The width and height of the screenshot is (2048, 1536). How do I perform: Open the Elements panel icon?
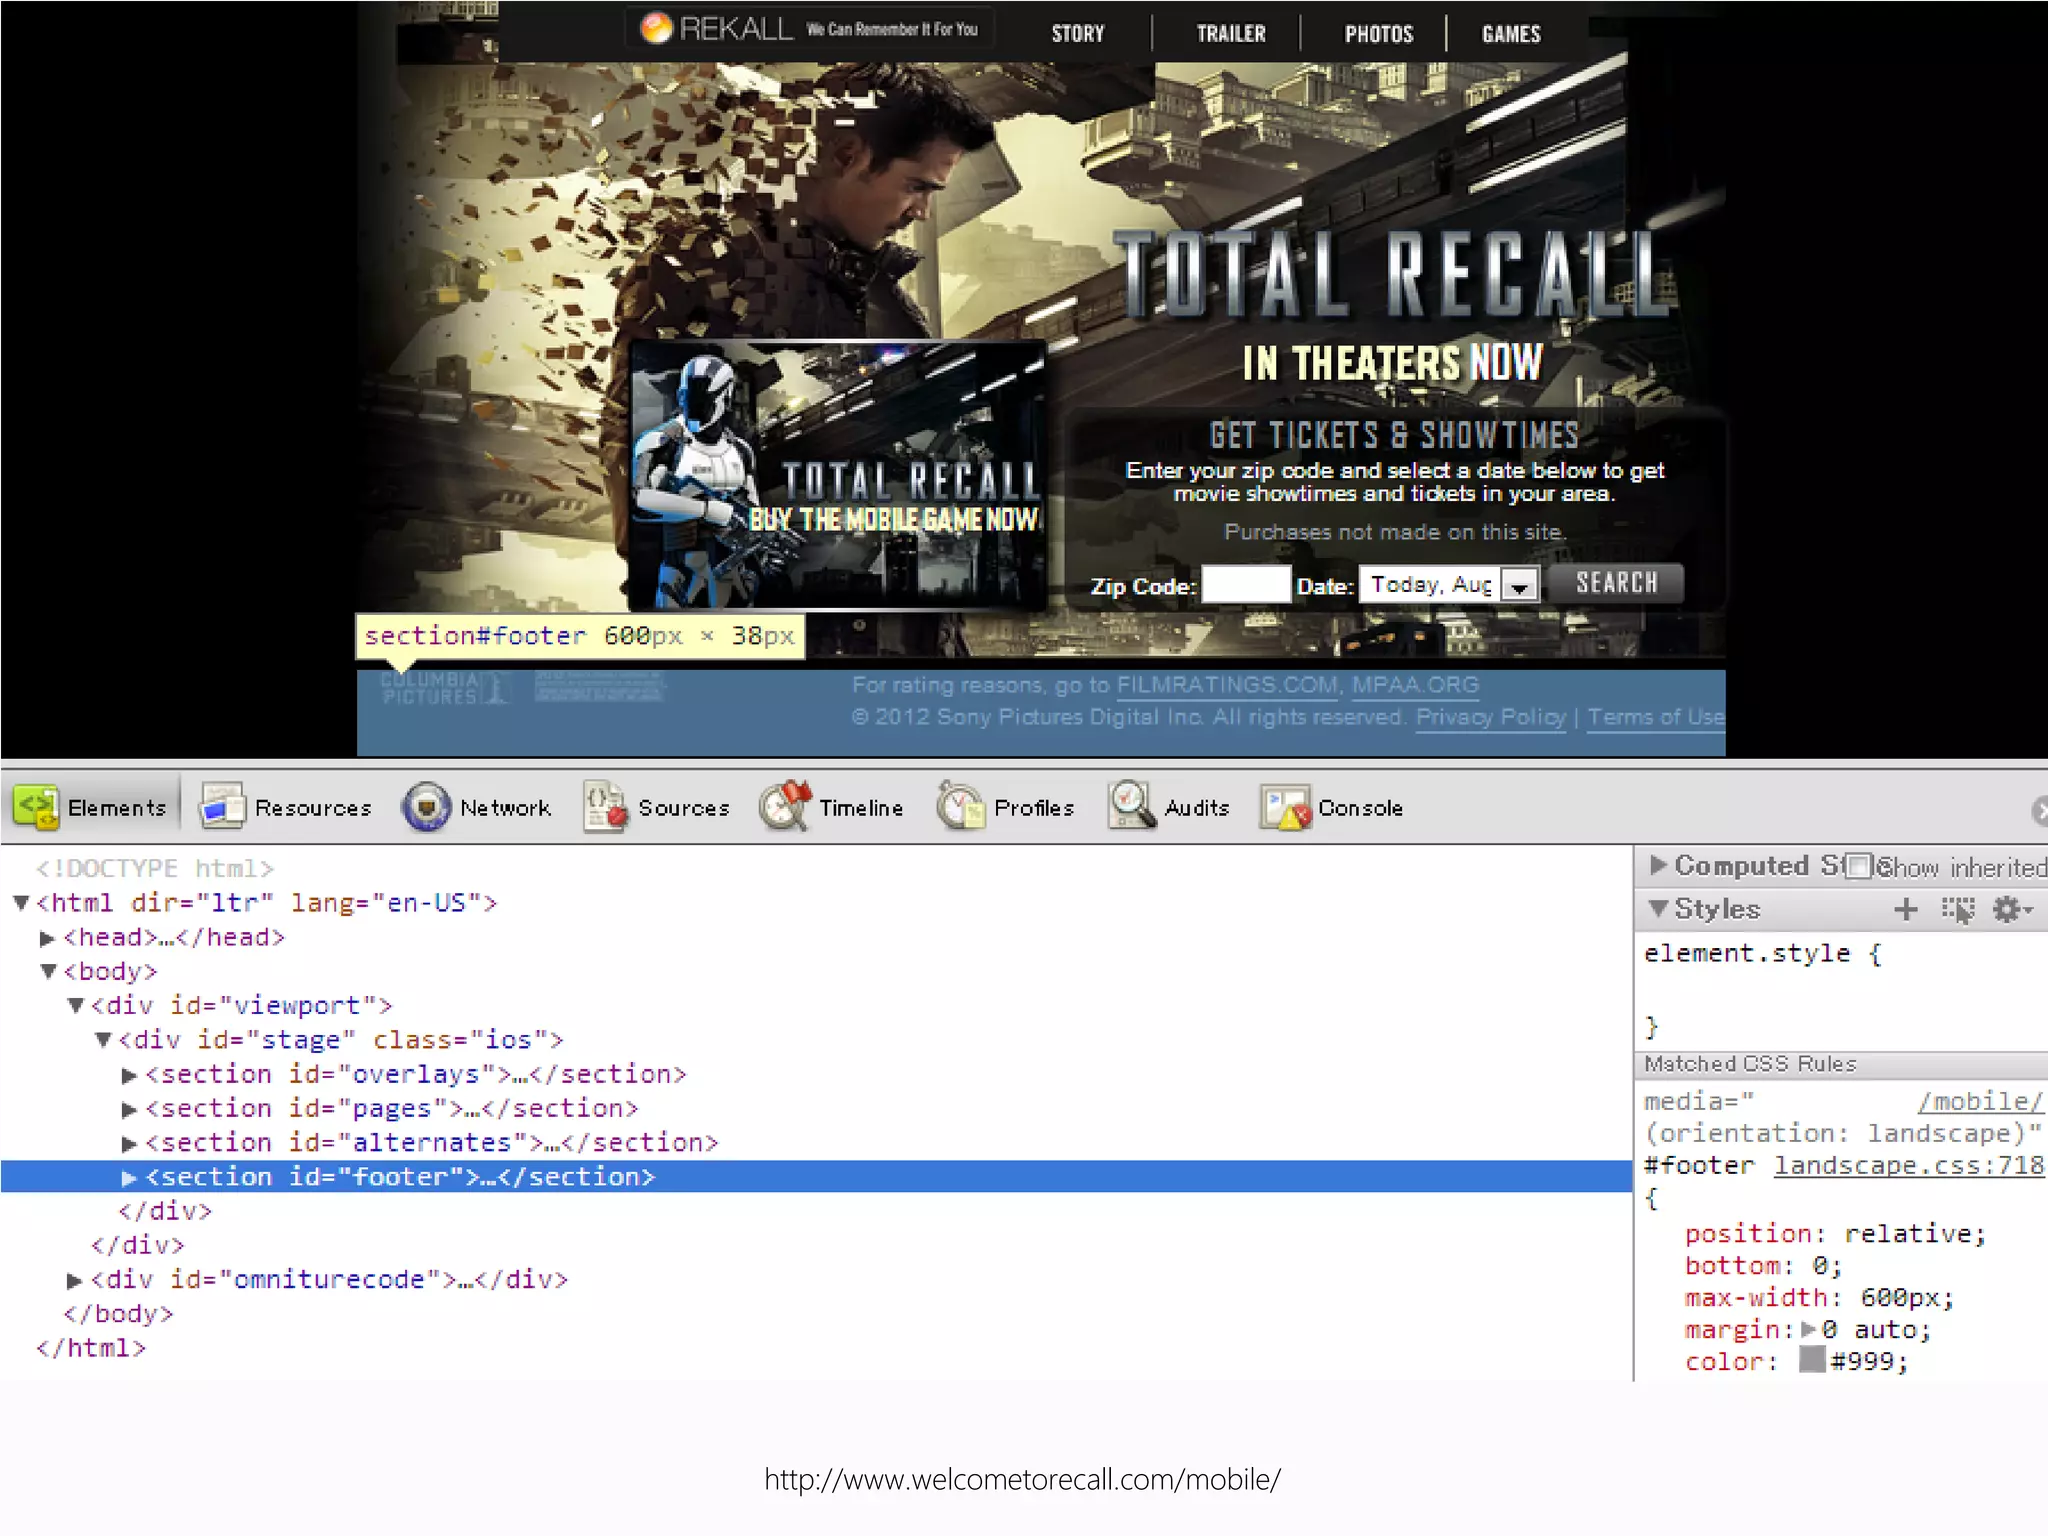point(37,807)
